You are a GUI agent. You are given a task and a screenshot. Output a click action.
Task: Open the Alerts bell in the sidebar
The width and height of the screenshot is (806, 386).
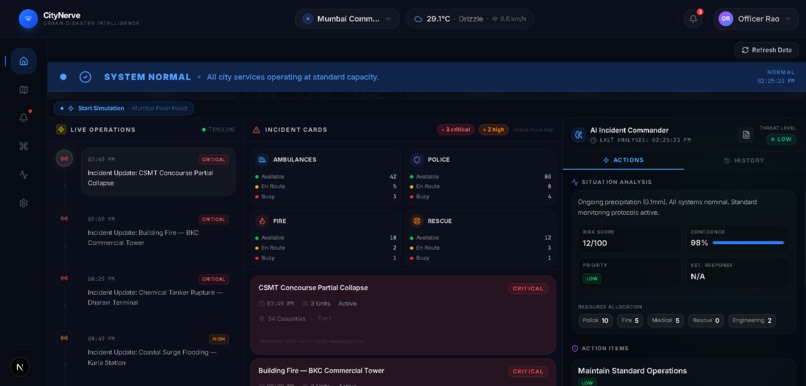(23, 118)
